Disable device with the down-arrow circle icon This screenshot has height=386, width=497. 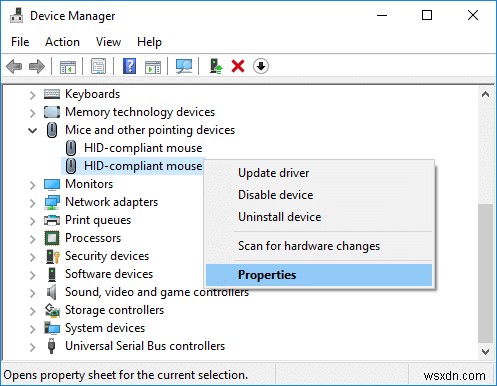pyautogui.click(x=261, y=66)
